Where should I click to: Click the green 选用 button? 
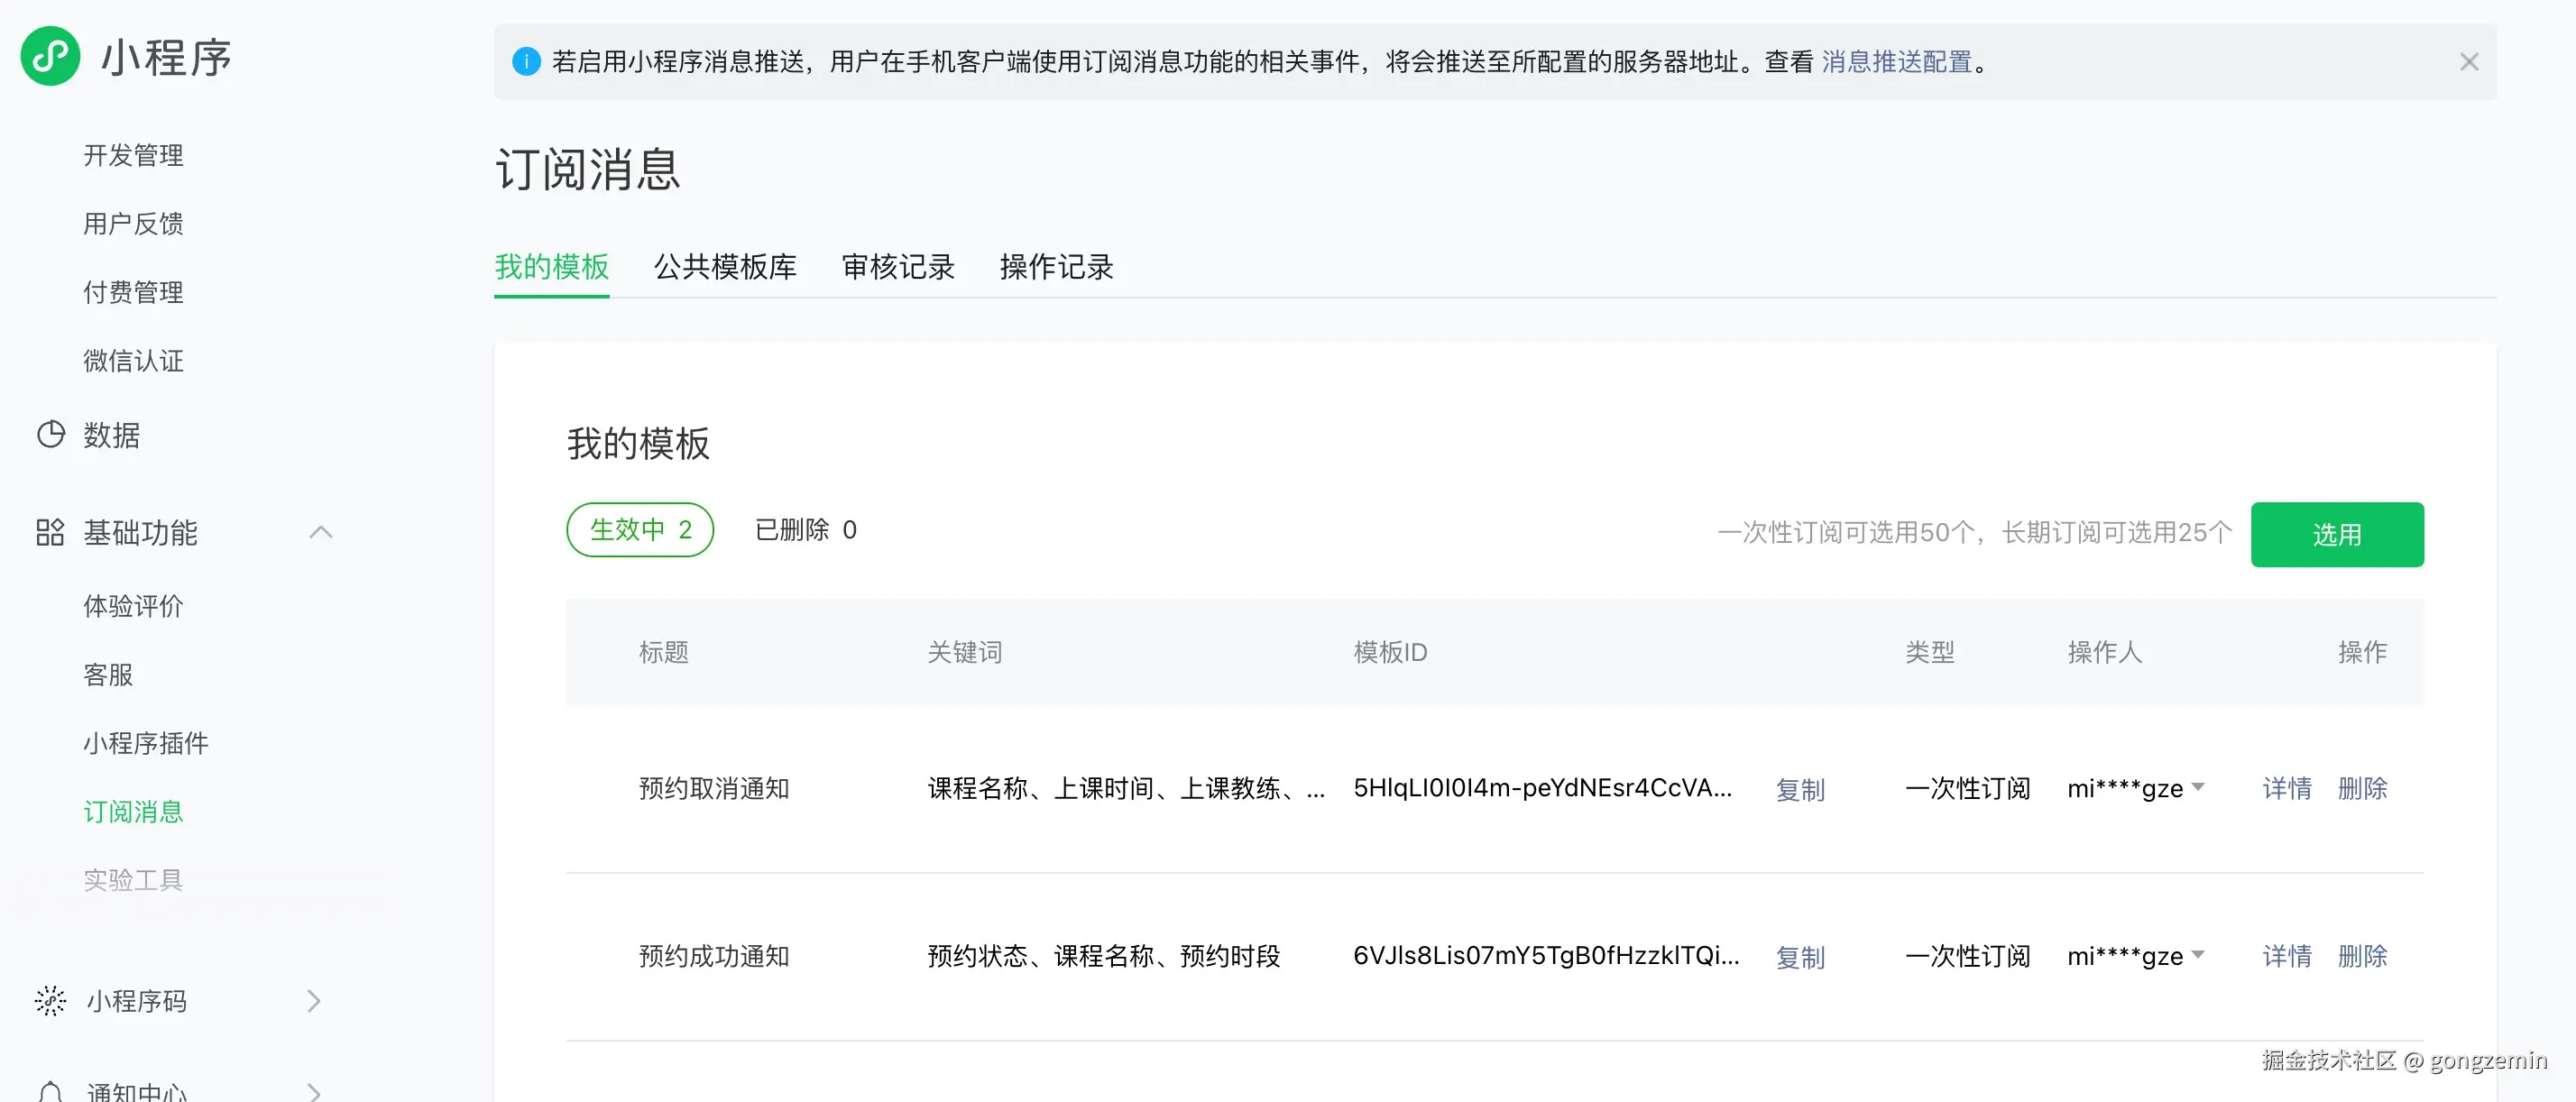[x=2336, y=535]
